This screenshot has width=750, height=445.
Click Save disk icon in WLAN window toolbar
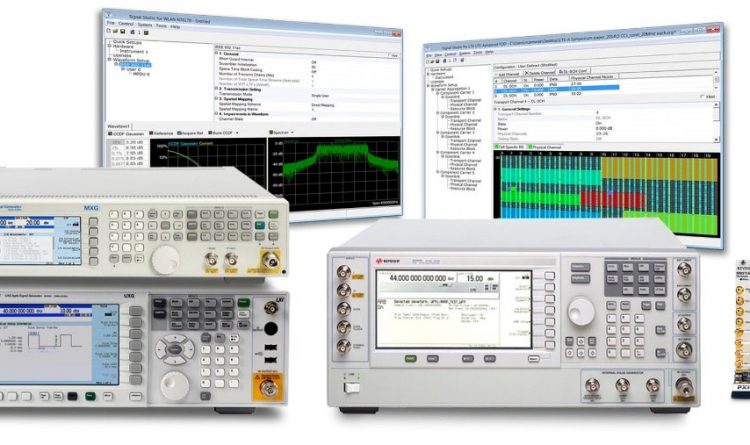pos(122,32)
